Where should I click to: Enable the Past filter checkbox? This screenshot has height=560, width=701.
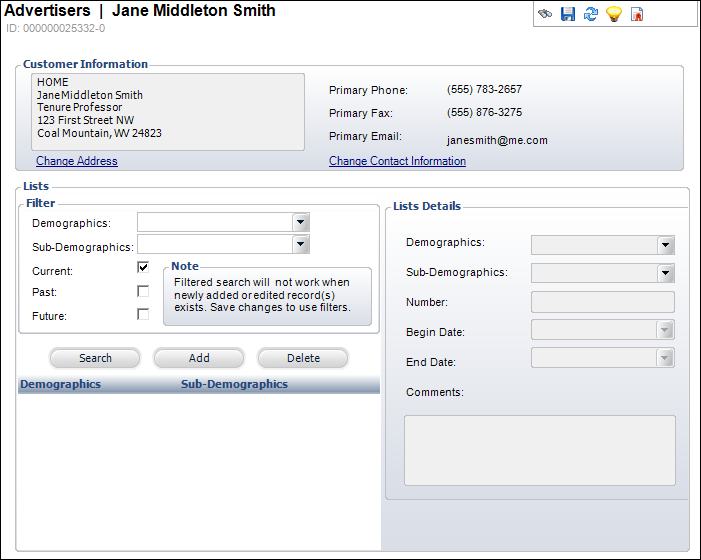143,291
